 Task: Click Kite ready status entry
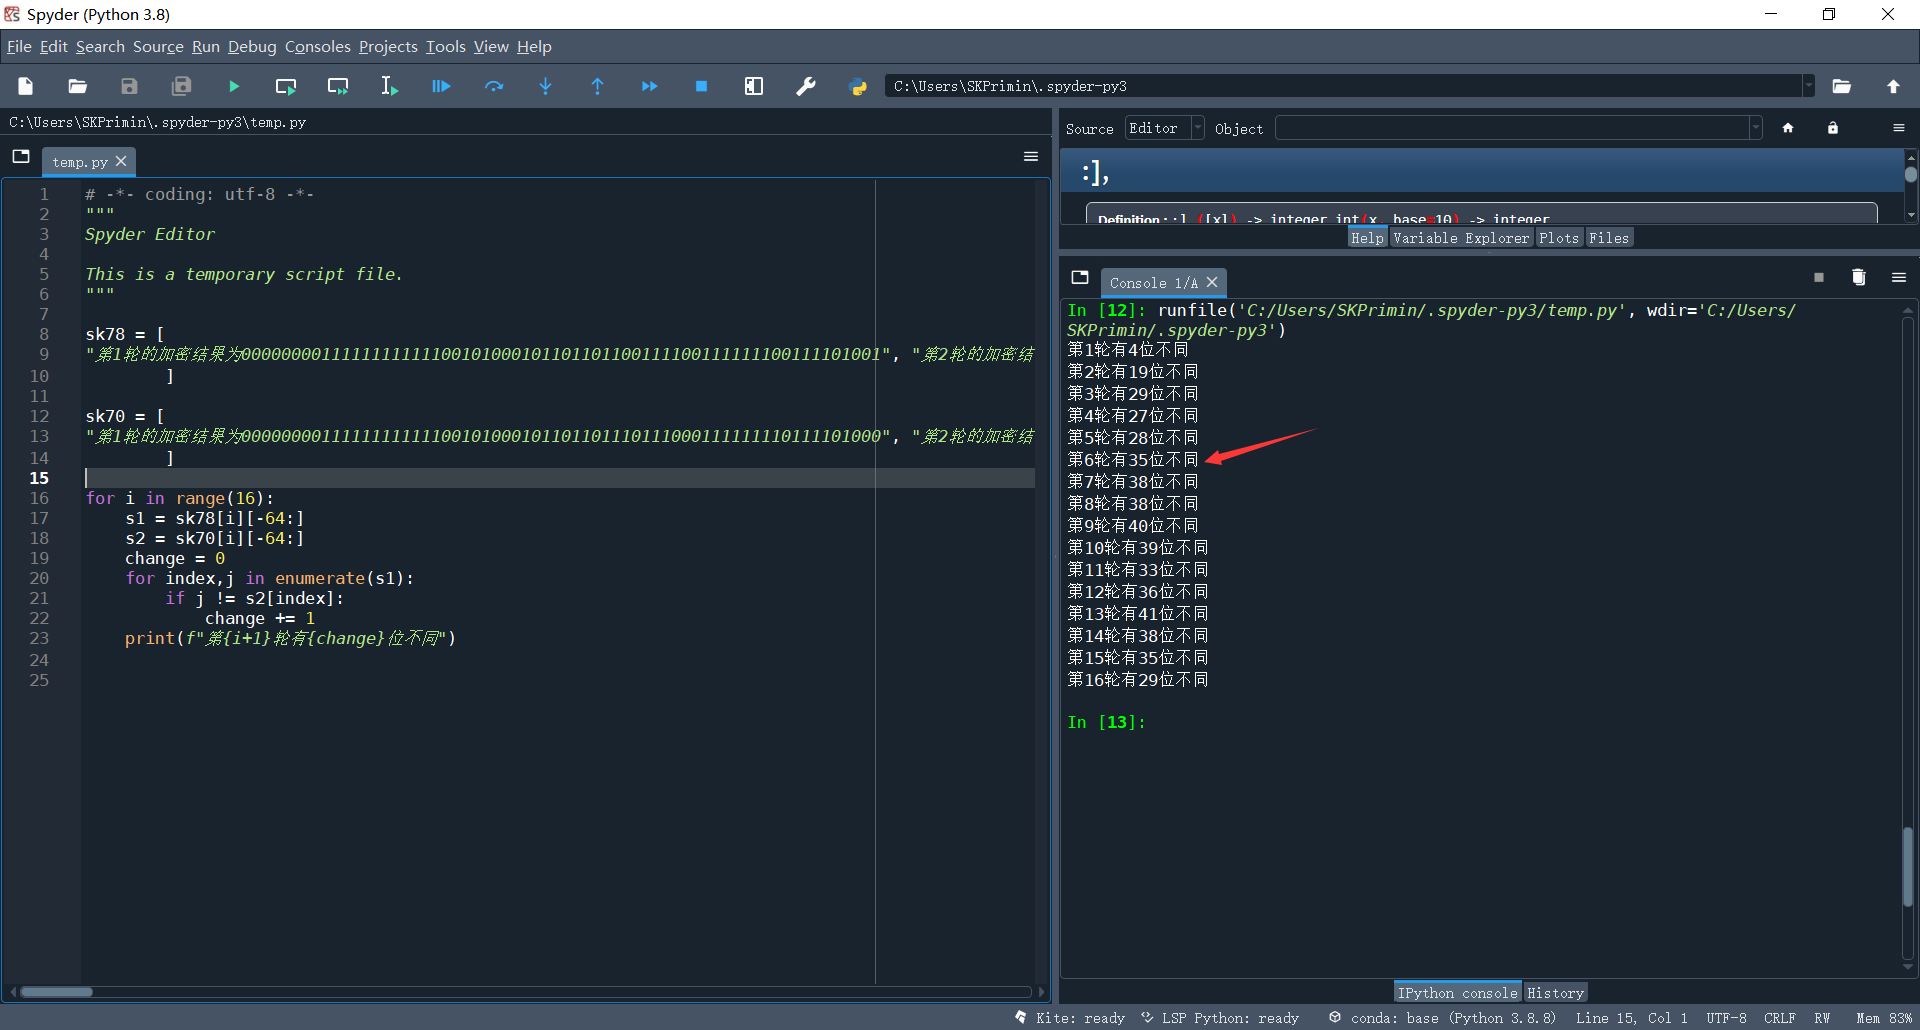1070,1018
